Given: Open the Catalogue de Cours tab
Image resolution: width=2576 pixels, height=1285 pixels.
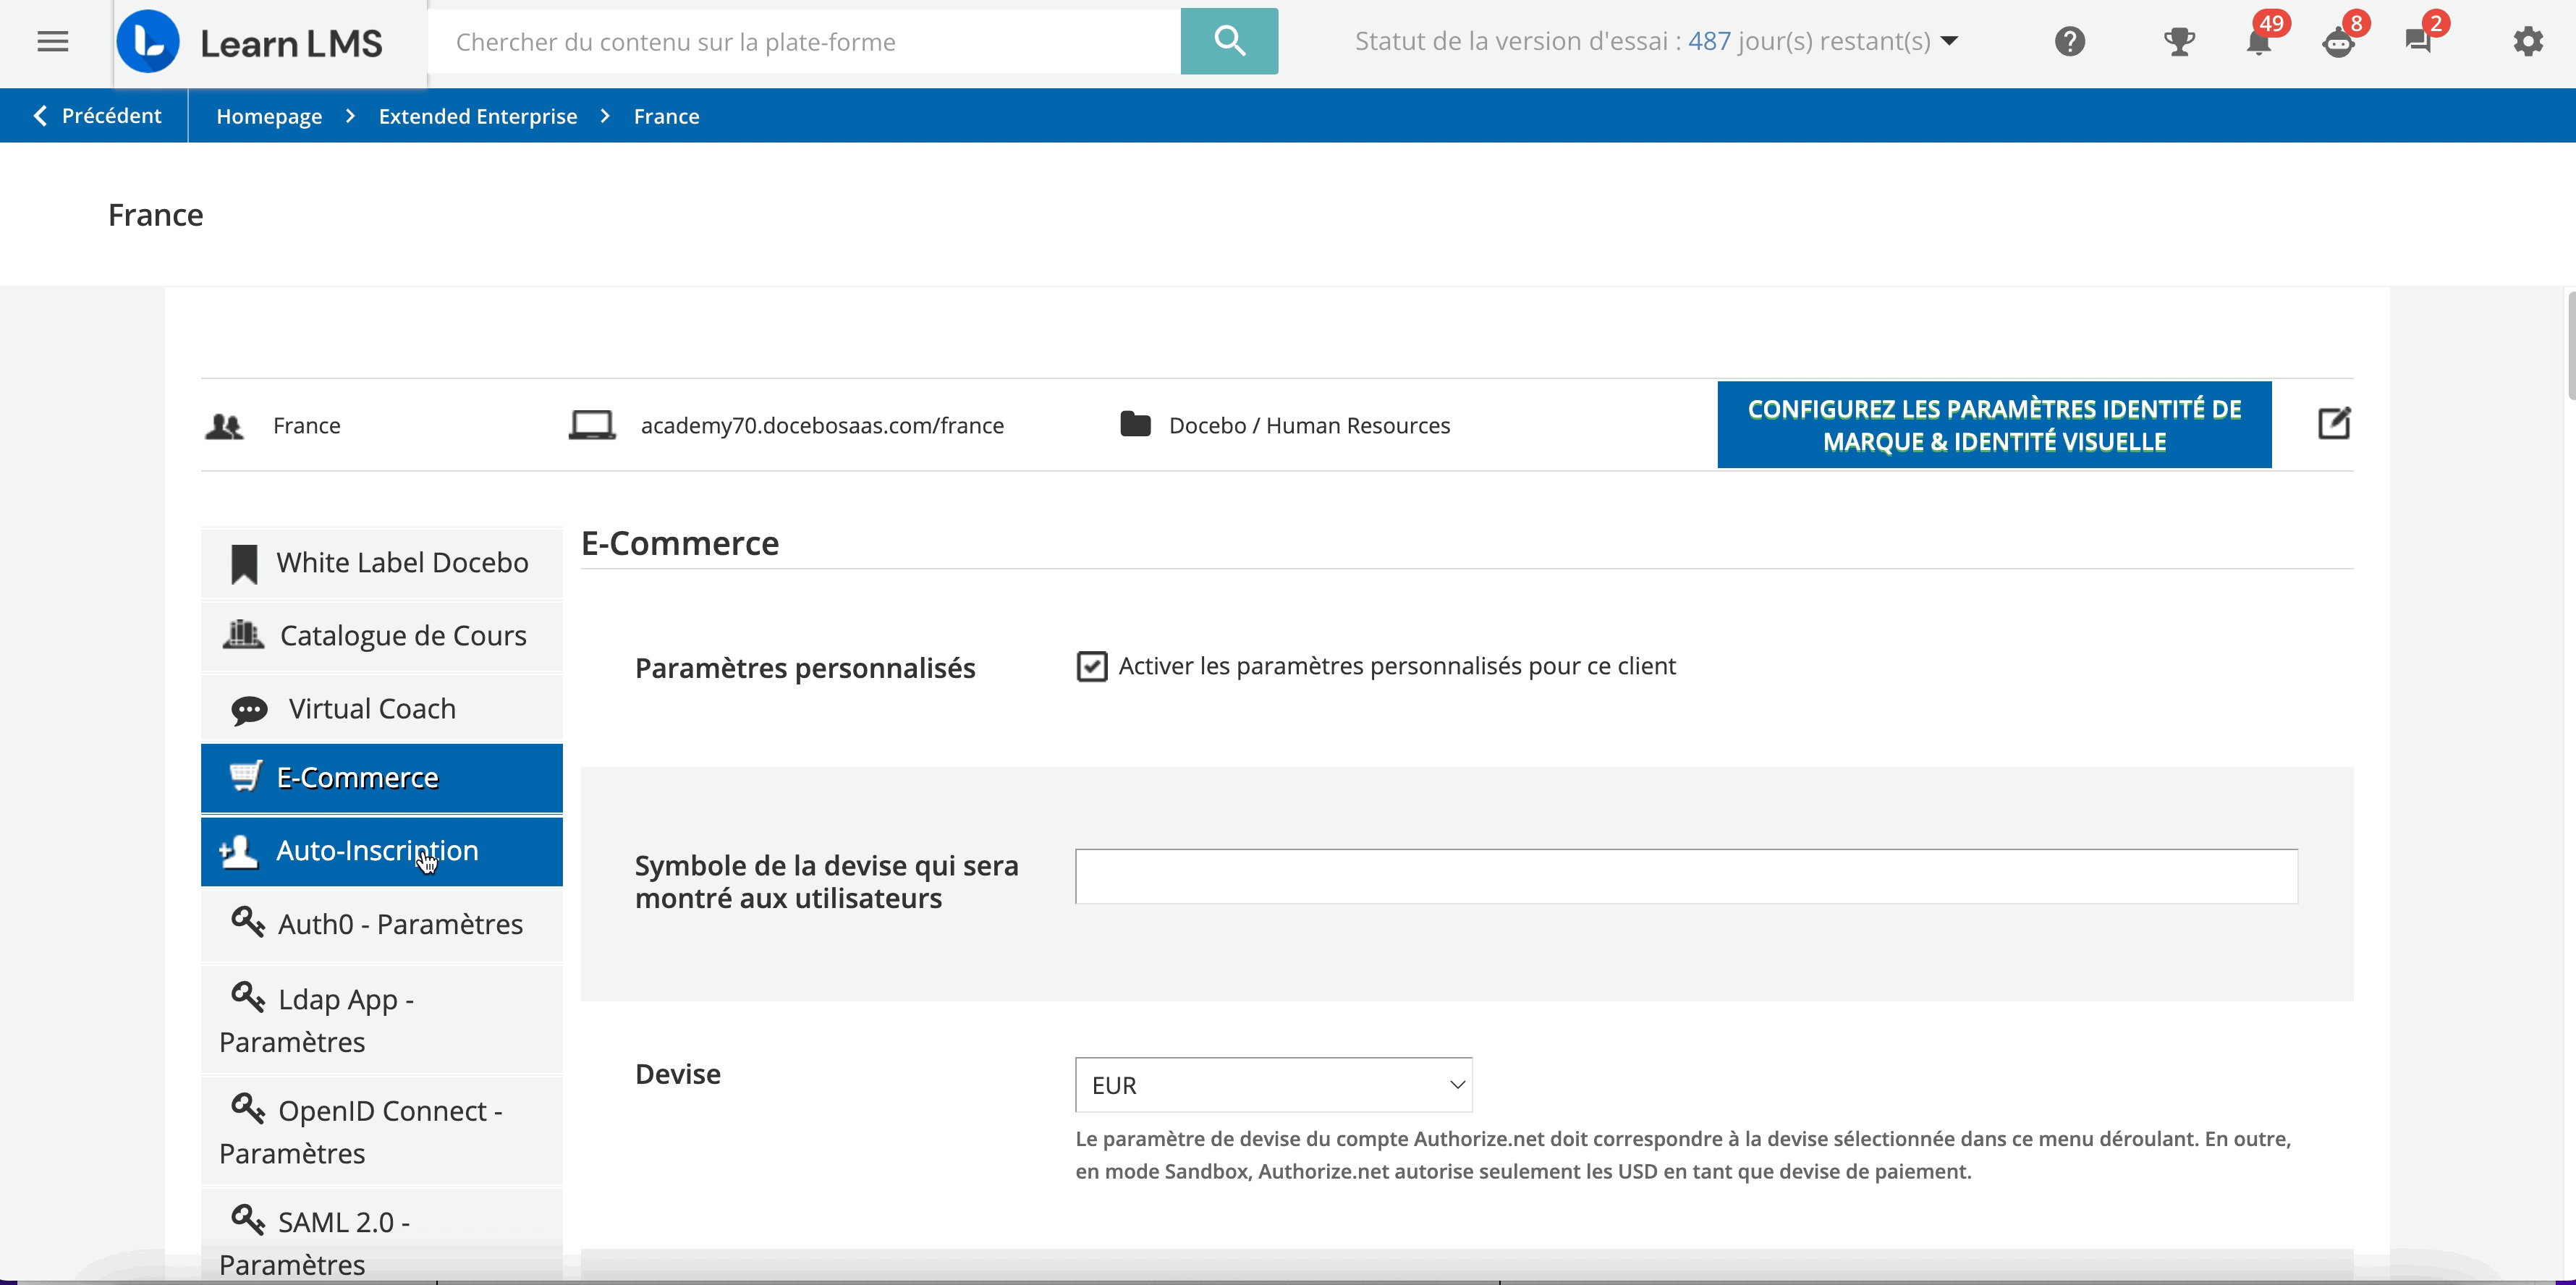Looking at the screenshot, I should 381,636.
